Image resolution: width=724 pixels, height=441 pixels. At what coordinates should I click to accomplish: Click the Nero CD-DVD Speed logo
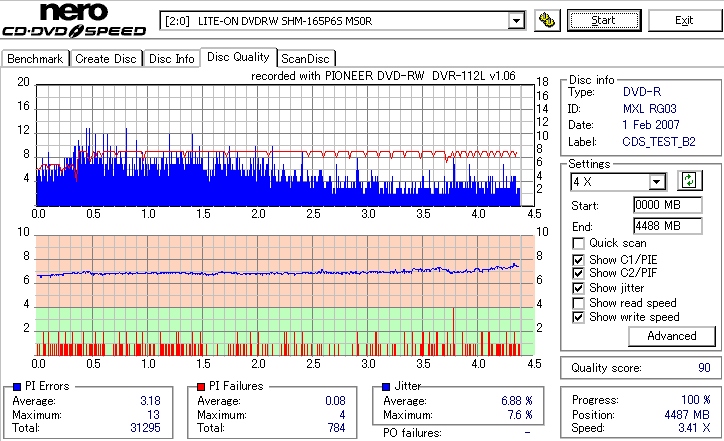[74, 19]
